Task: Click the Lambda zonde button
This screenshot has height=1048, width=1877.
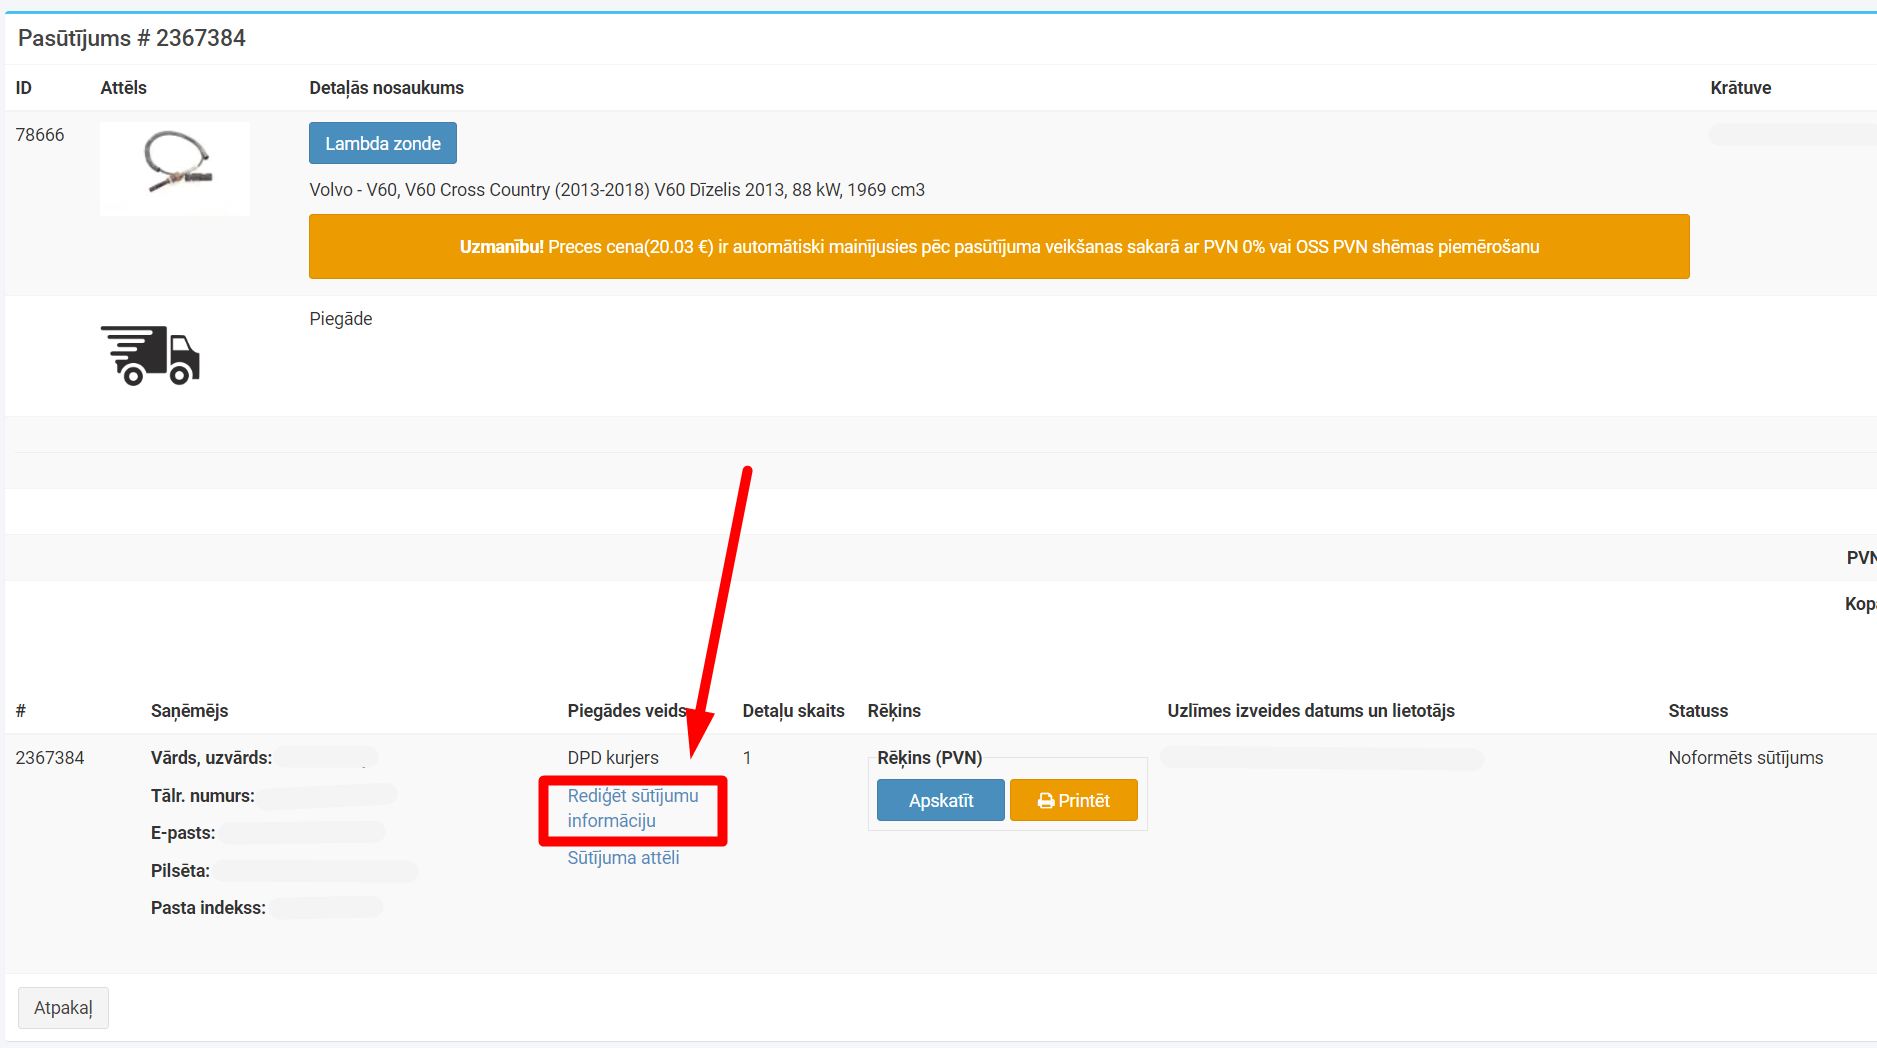Action: pyautogui.click(x=382, y=143)
